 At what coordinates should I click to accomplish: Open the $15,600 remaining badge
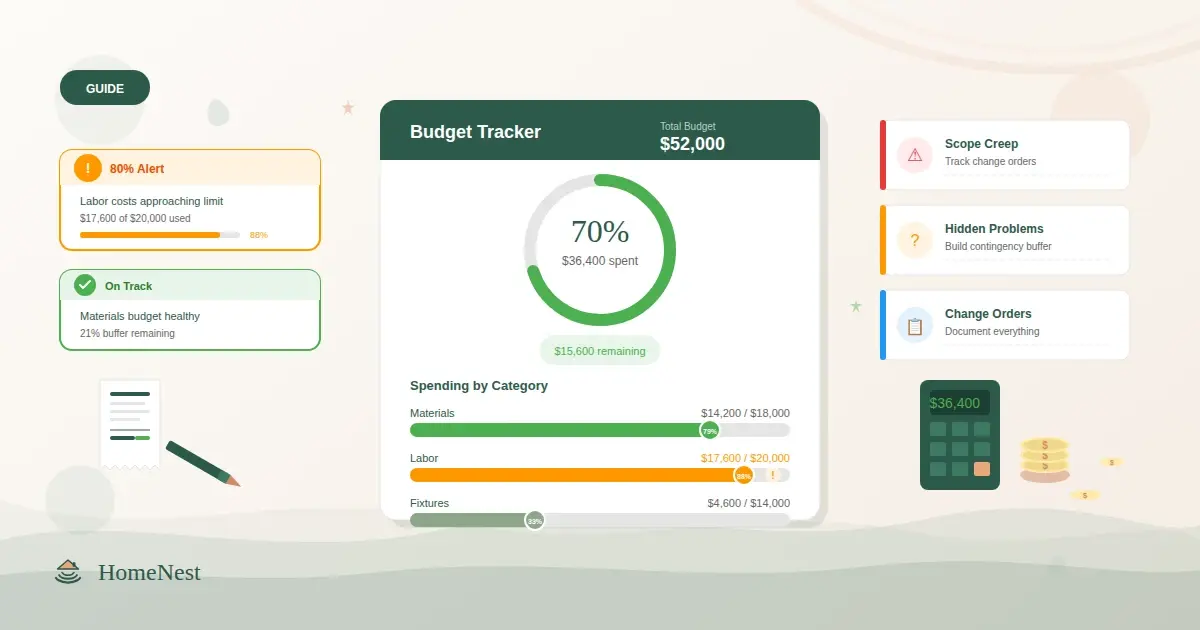point(600,350)
